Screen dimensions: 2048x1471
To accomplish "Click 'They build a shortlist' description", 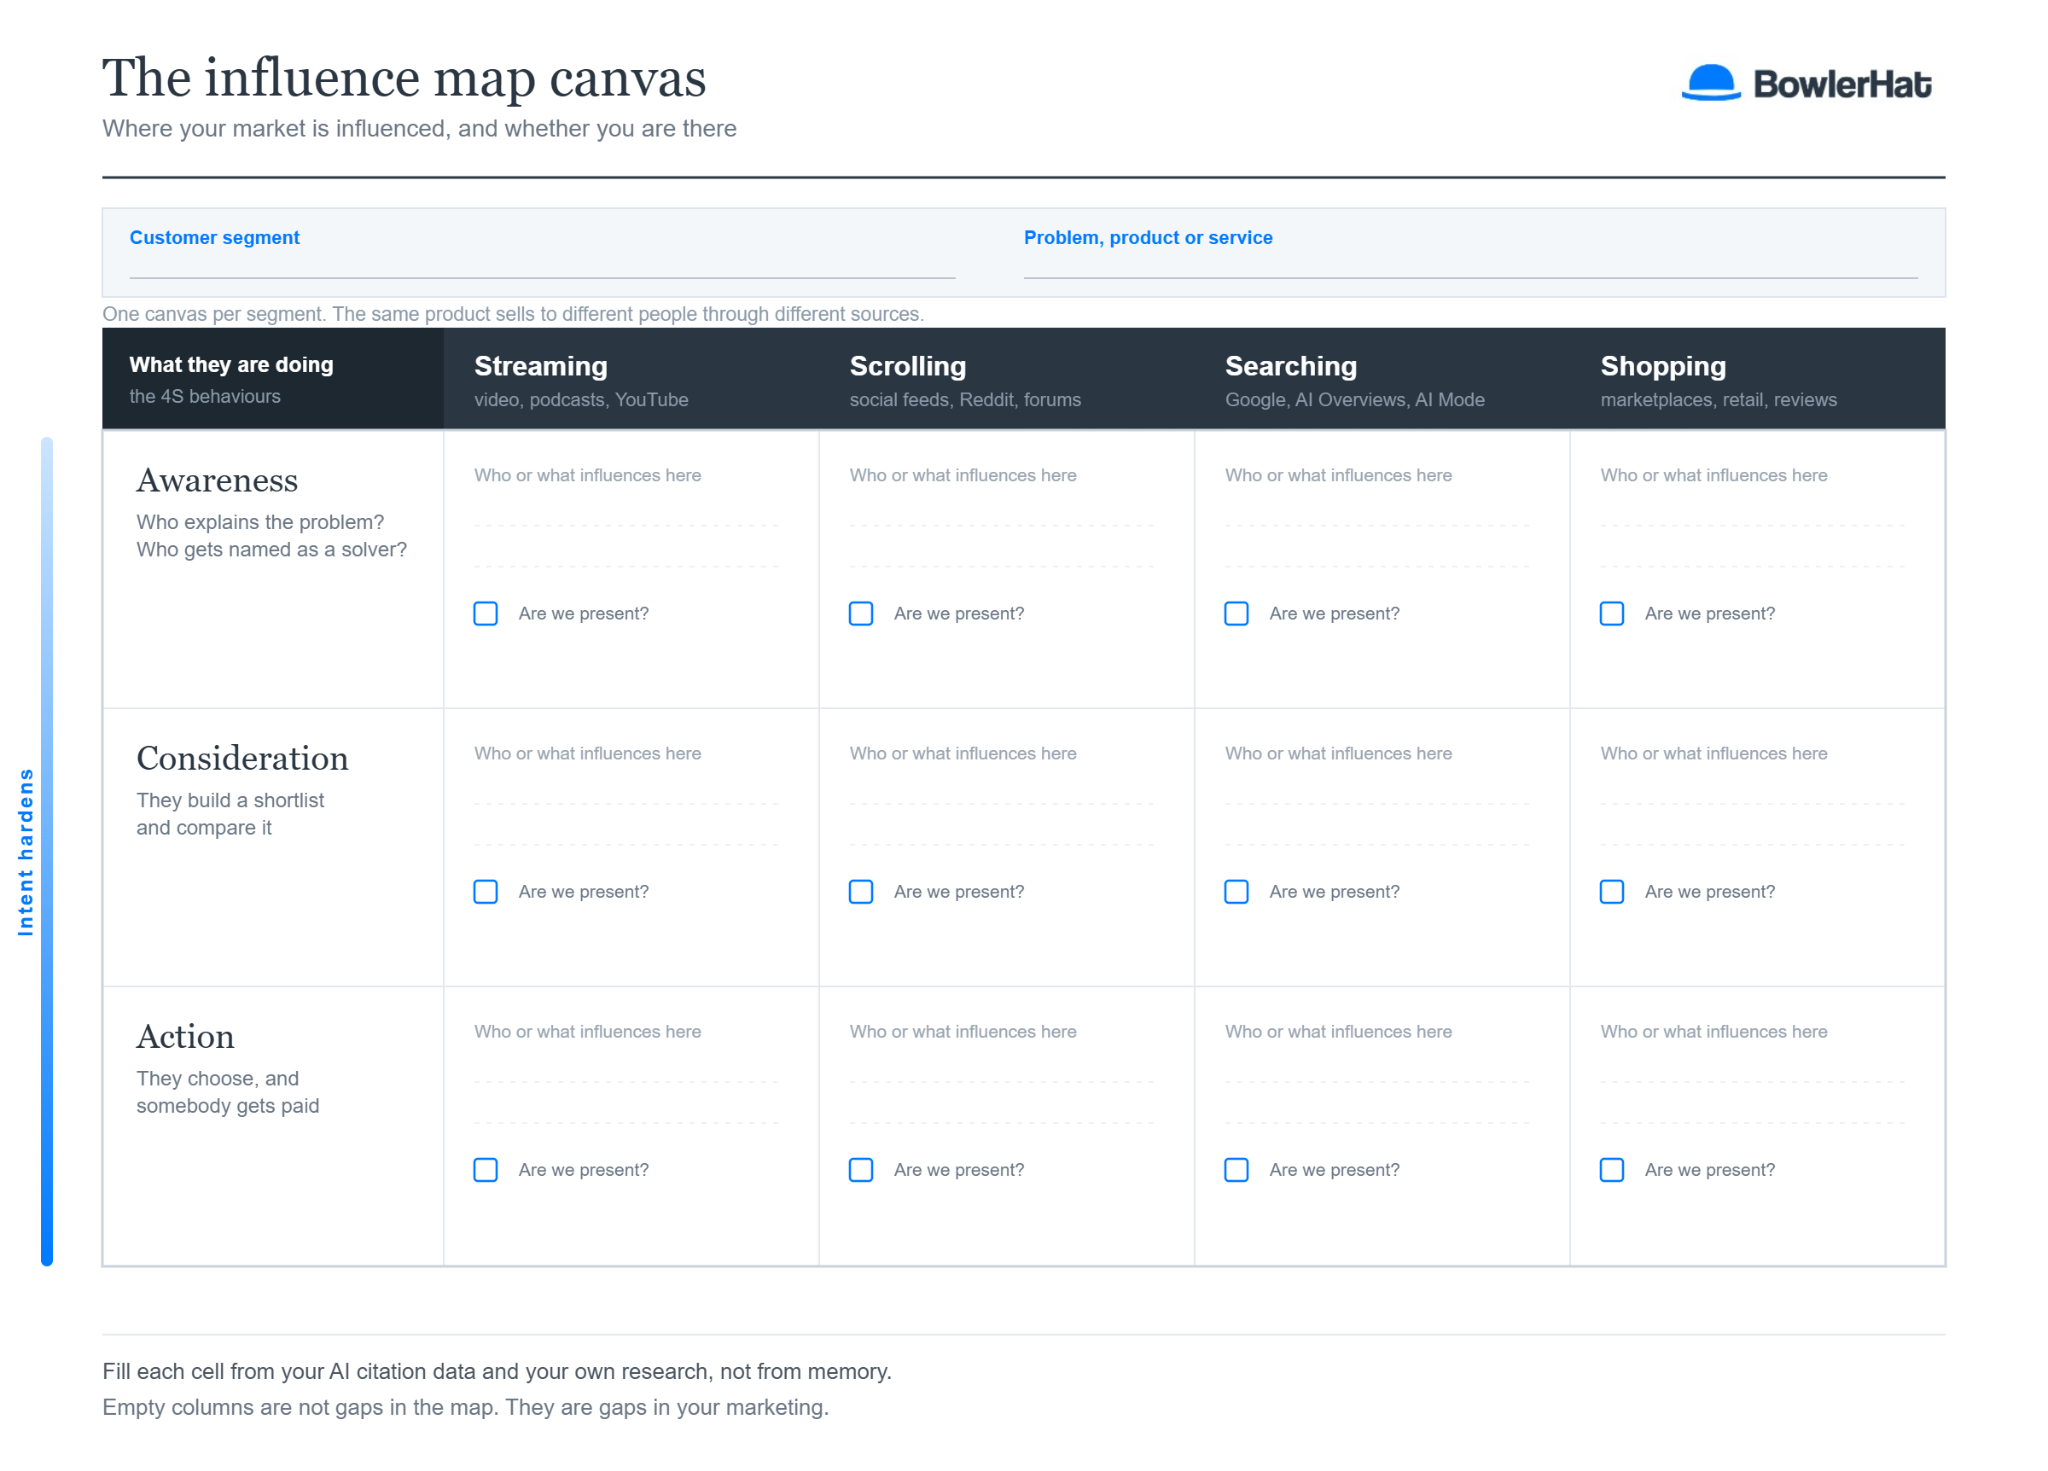I will [x=230, y=800].
